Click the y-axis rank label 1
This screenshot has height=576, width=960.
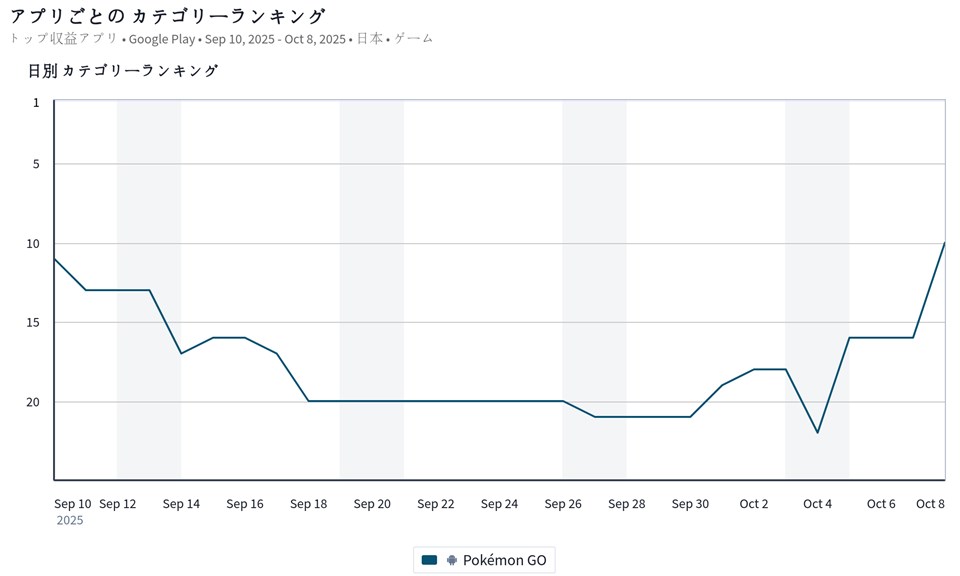(x=36, y=102)
